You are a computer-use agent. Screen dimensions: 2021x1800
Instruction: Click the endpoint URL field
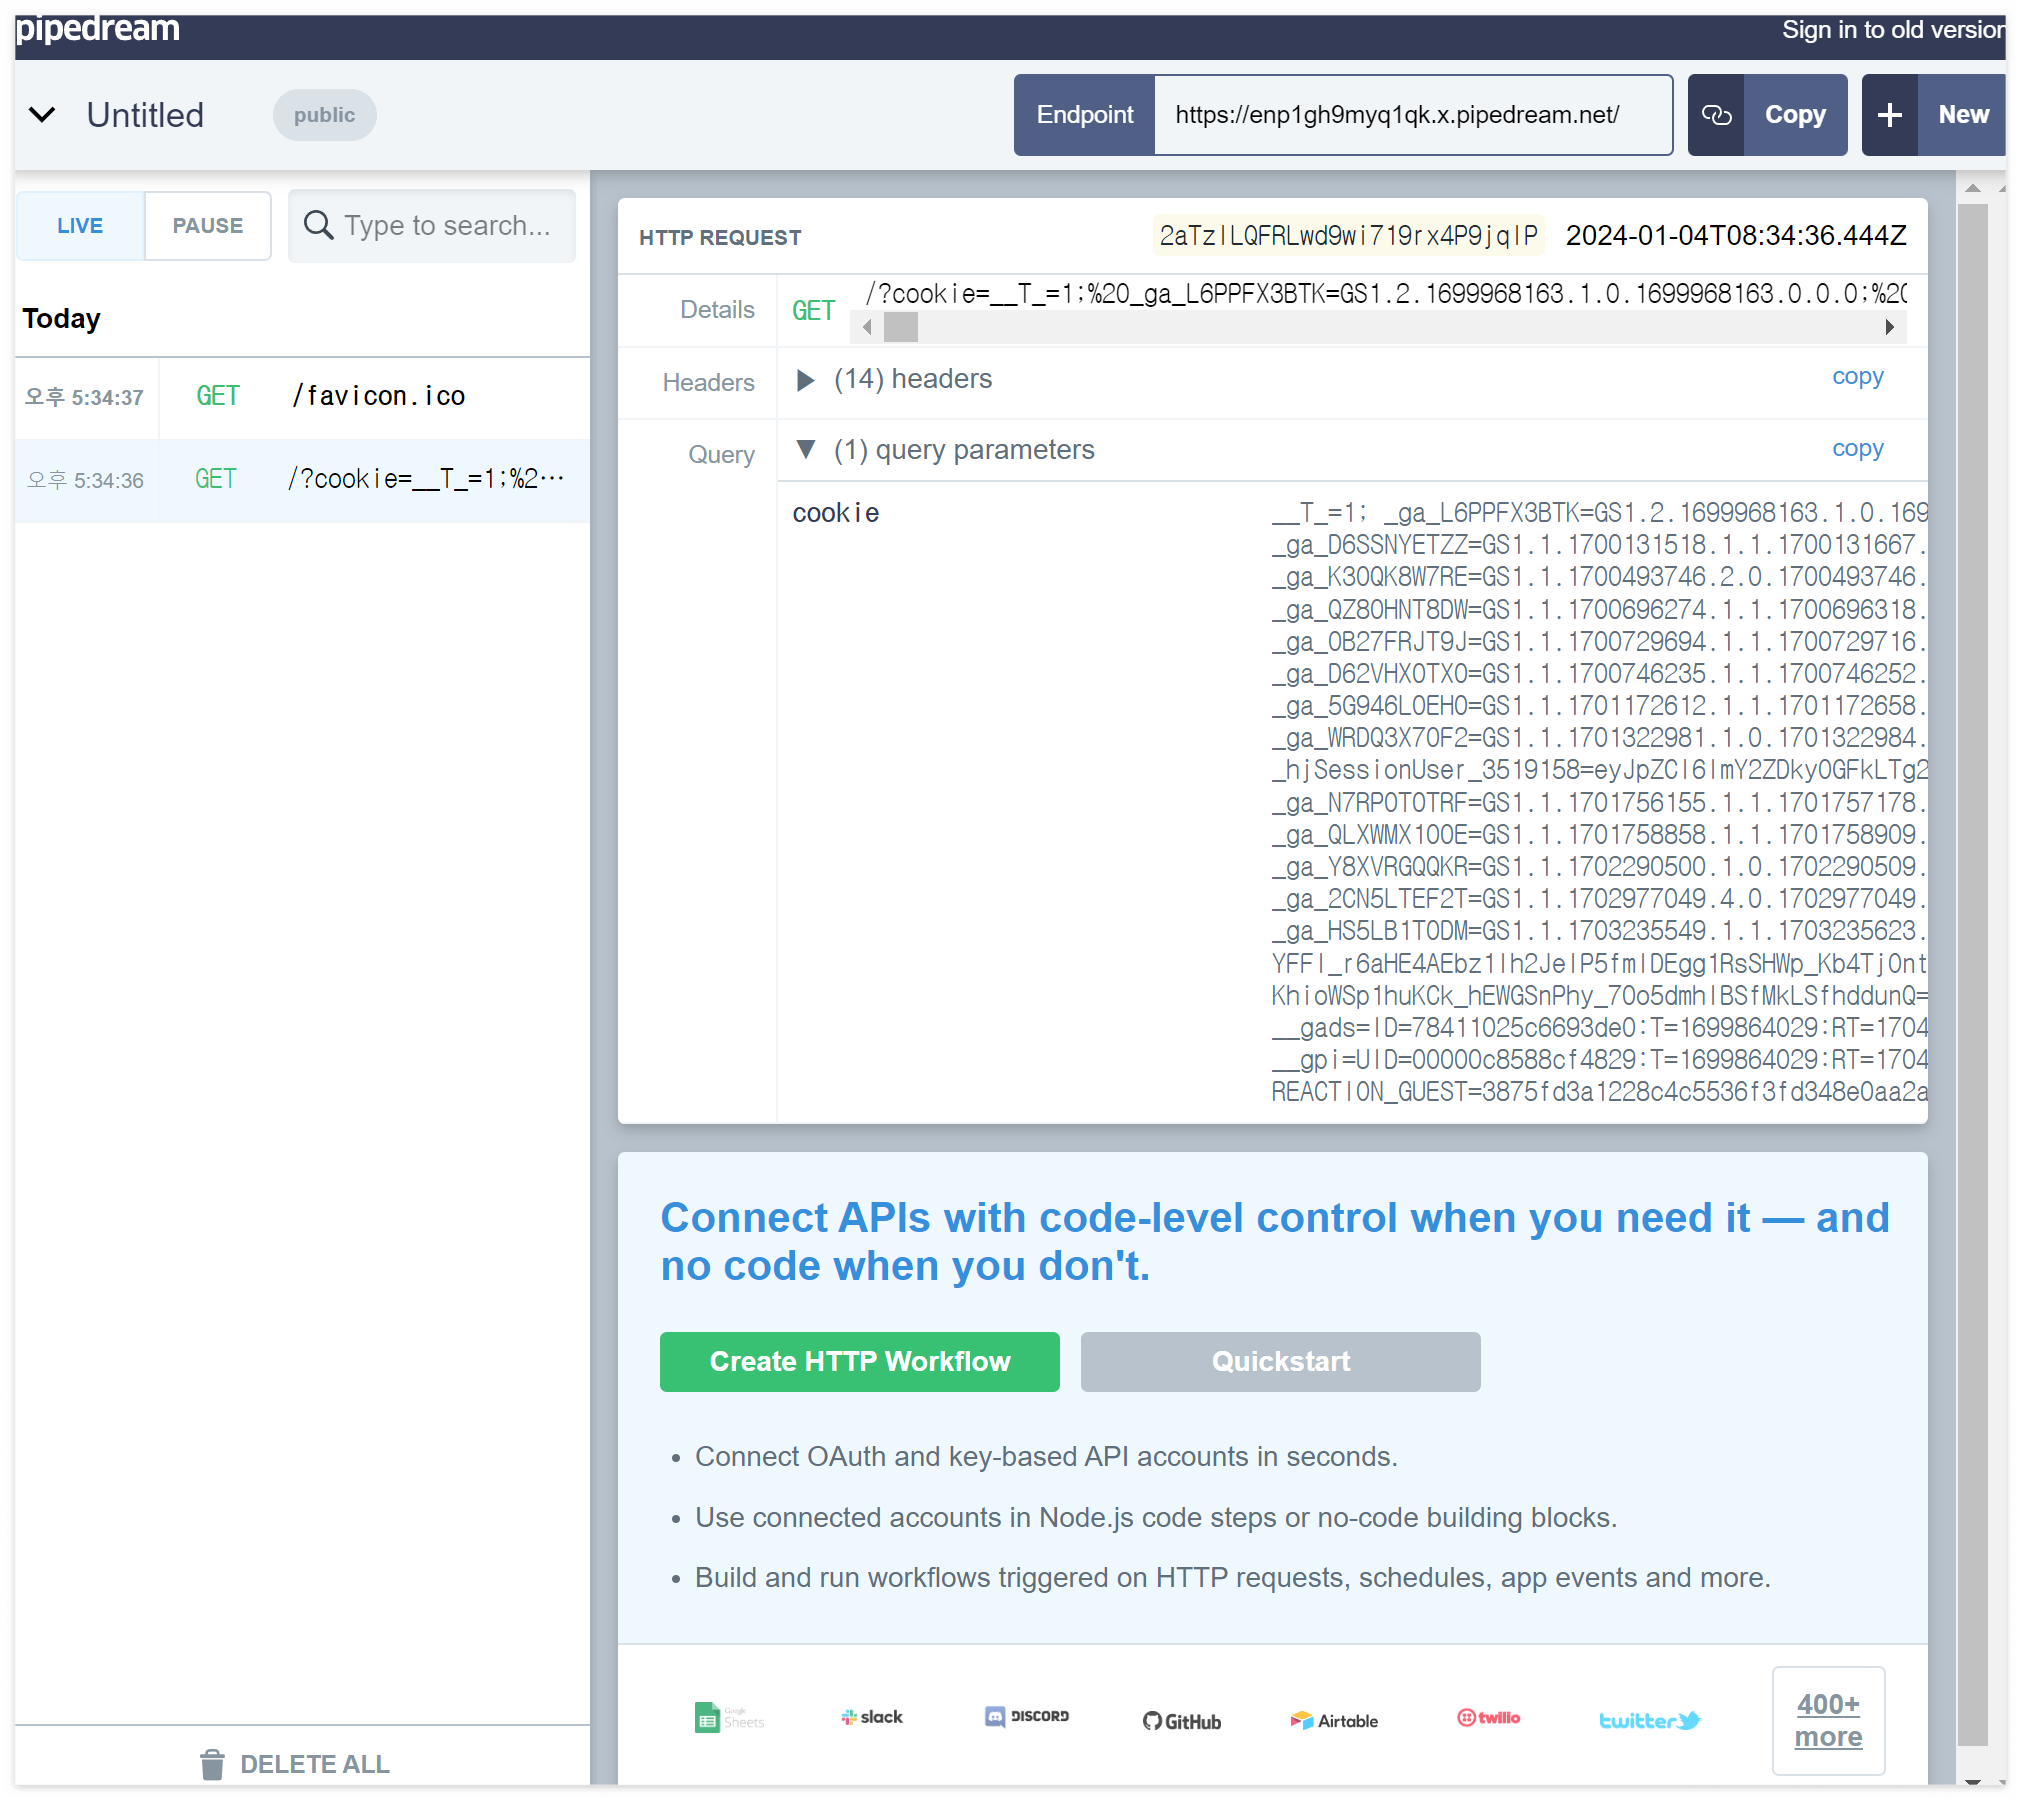point(1411,115)
